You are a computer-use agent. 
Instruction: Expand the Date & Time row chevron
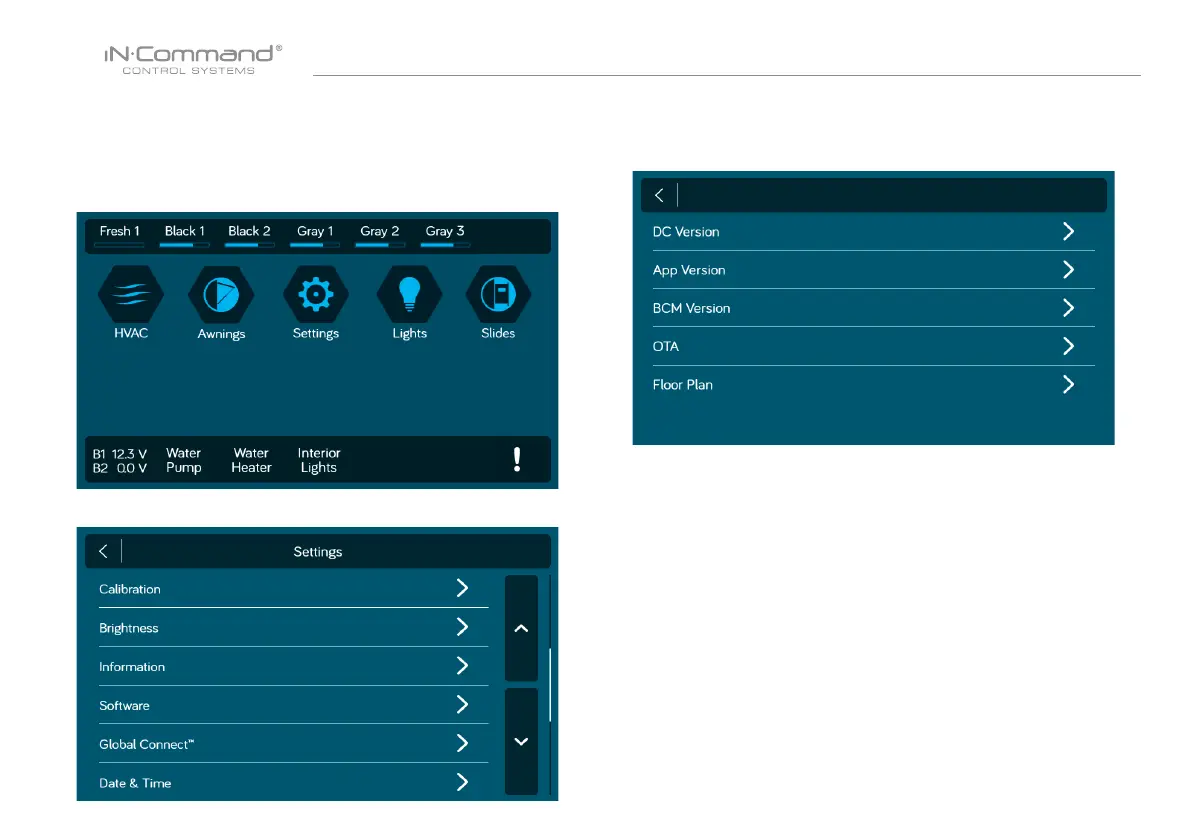click(462, 782)
